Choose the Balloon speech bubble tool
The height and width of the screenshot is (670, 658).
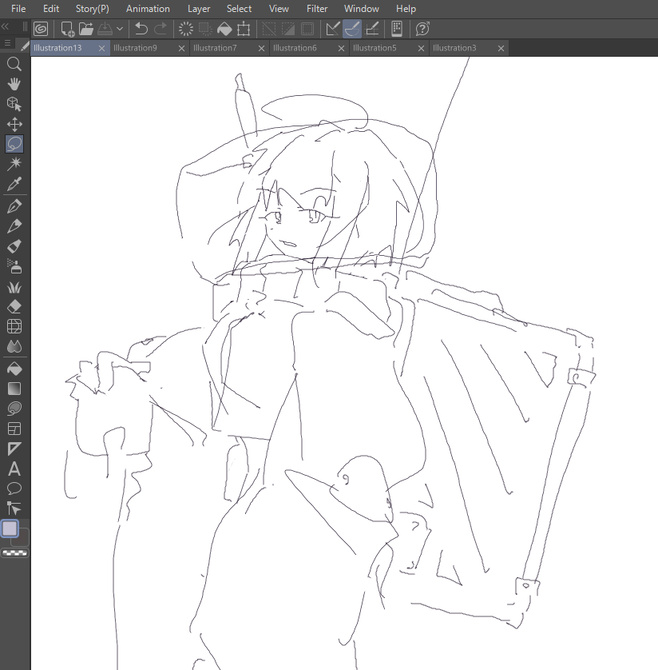tap(14, 488)
